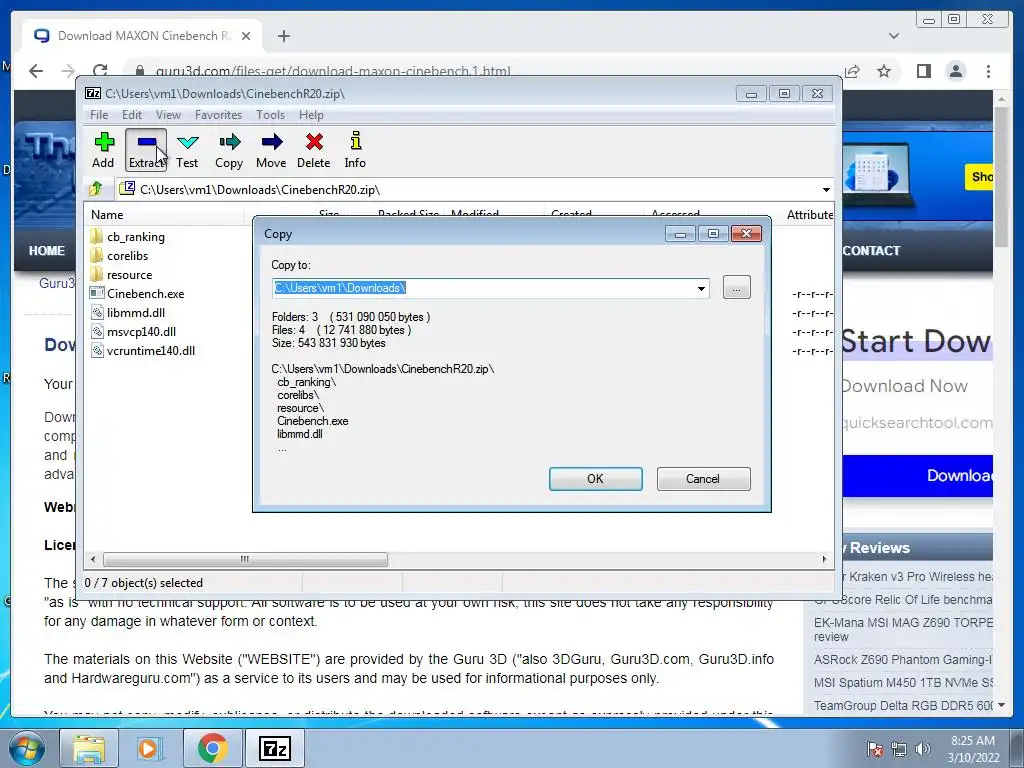Close the Copy dialog with X
Image resolution: width=1024 pixels, height=768 pixels.
pos(746,234)
